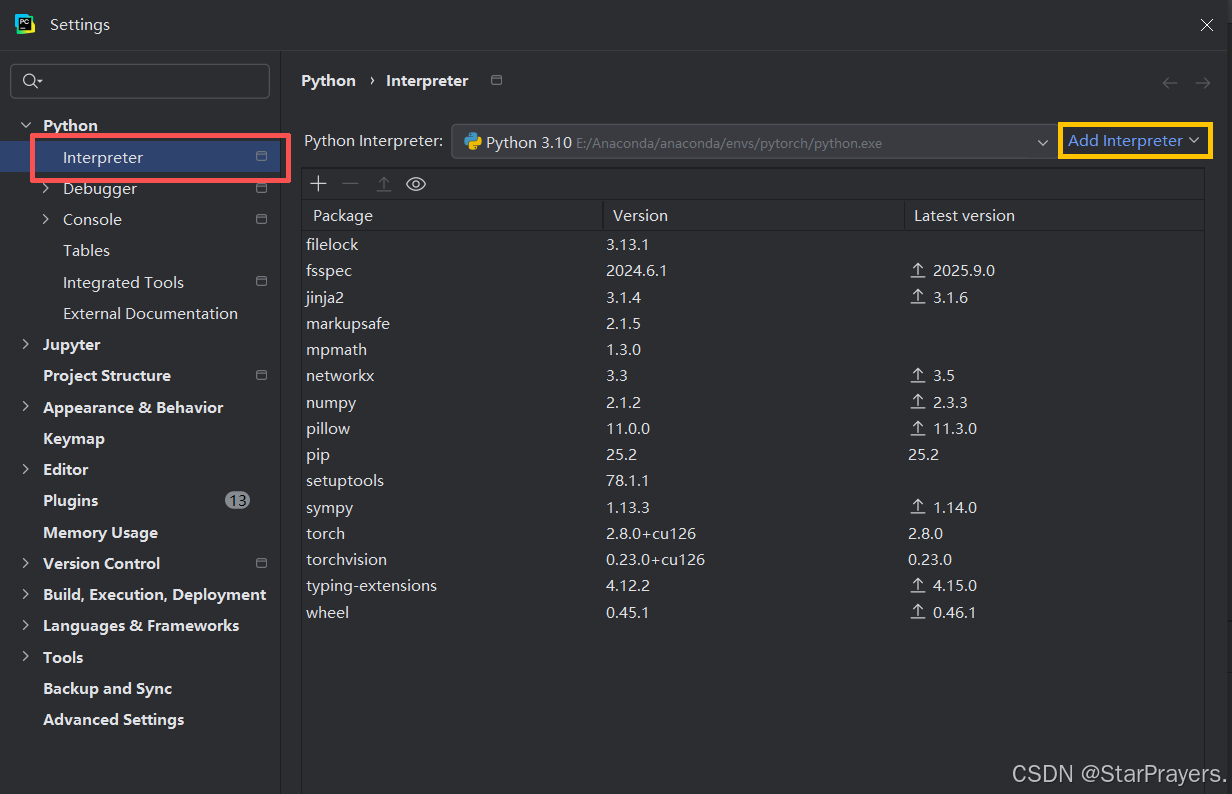Image resolution: width=1232 pixels, height=794 pixels.
Task: Expand the Console subtree
Action: tap(45, 220)
